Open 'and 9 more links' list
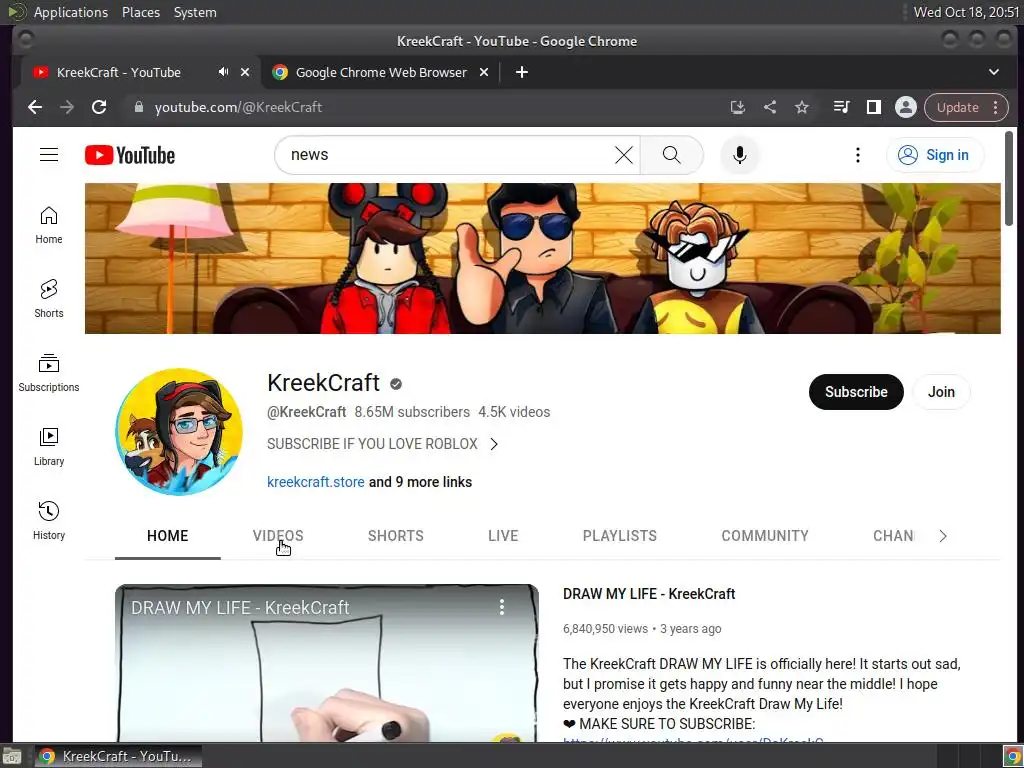Screen dimensions: 1024x768 421,482
